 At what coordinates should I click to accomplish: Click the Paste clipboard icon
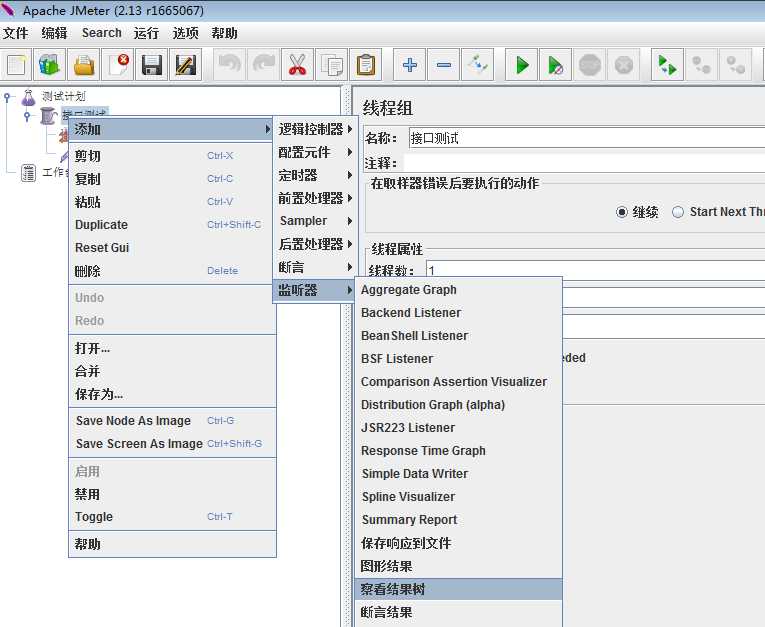tap(365, 64)
